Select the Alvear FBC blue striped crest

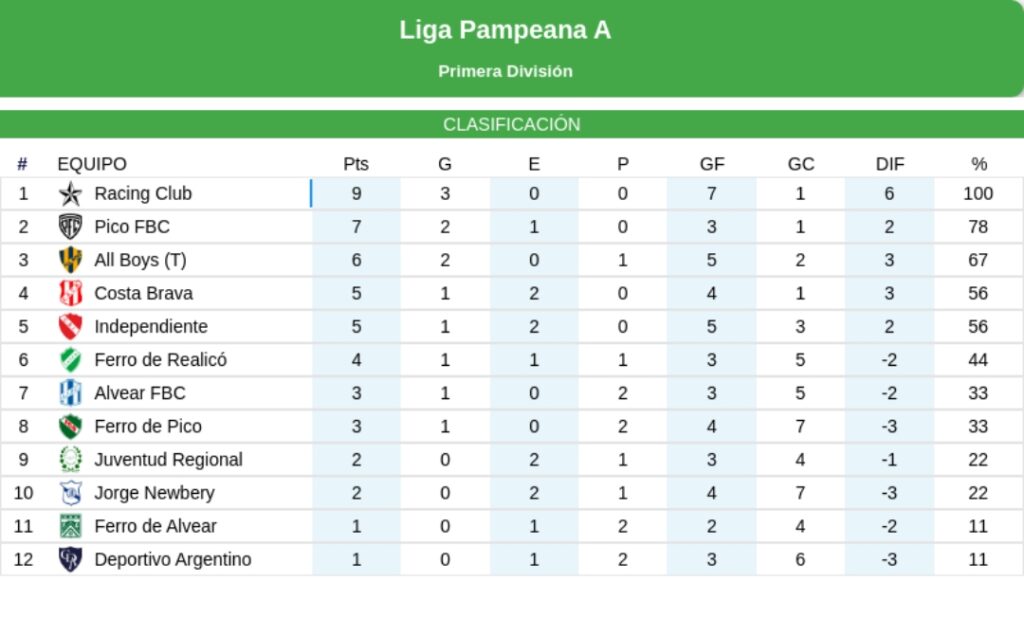(70, 393)
